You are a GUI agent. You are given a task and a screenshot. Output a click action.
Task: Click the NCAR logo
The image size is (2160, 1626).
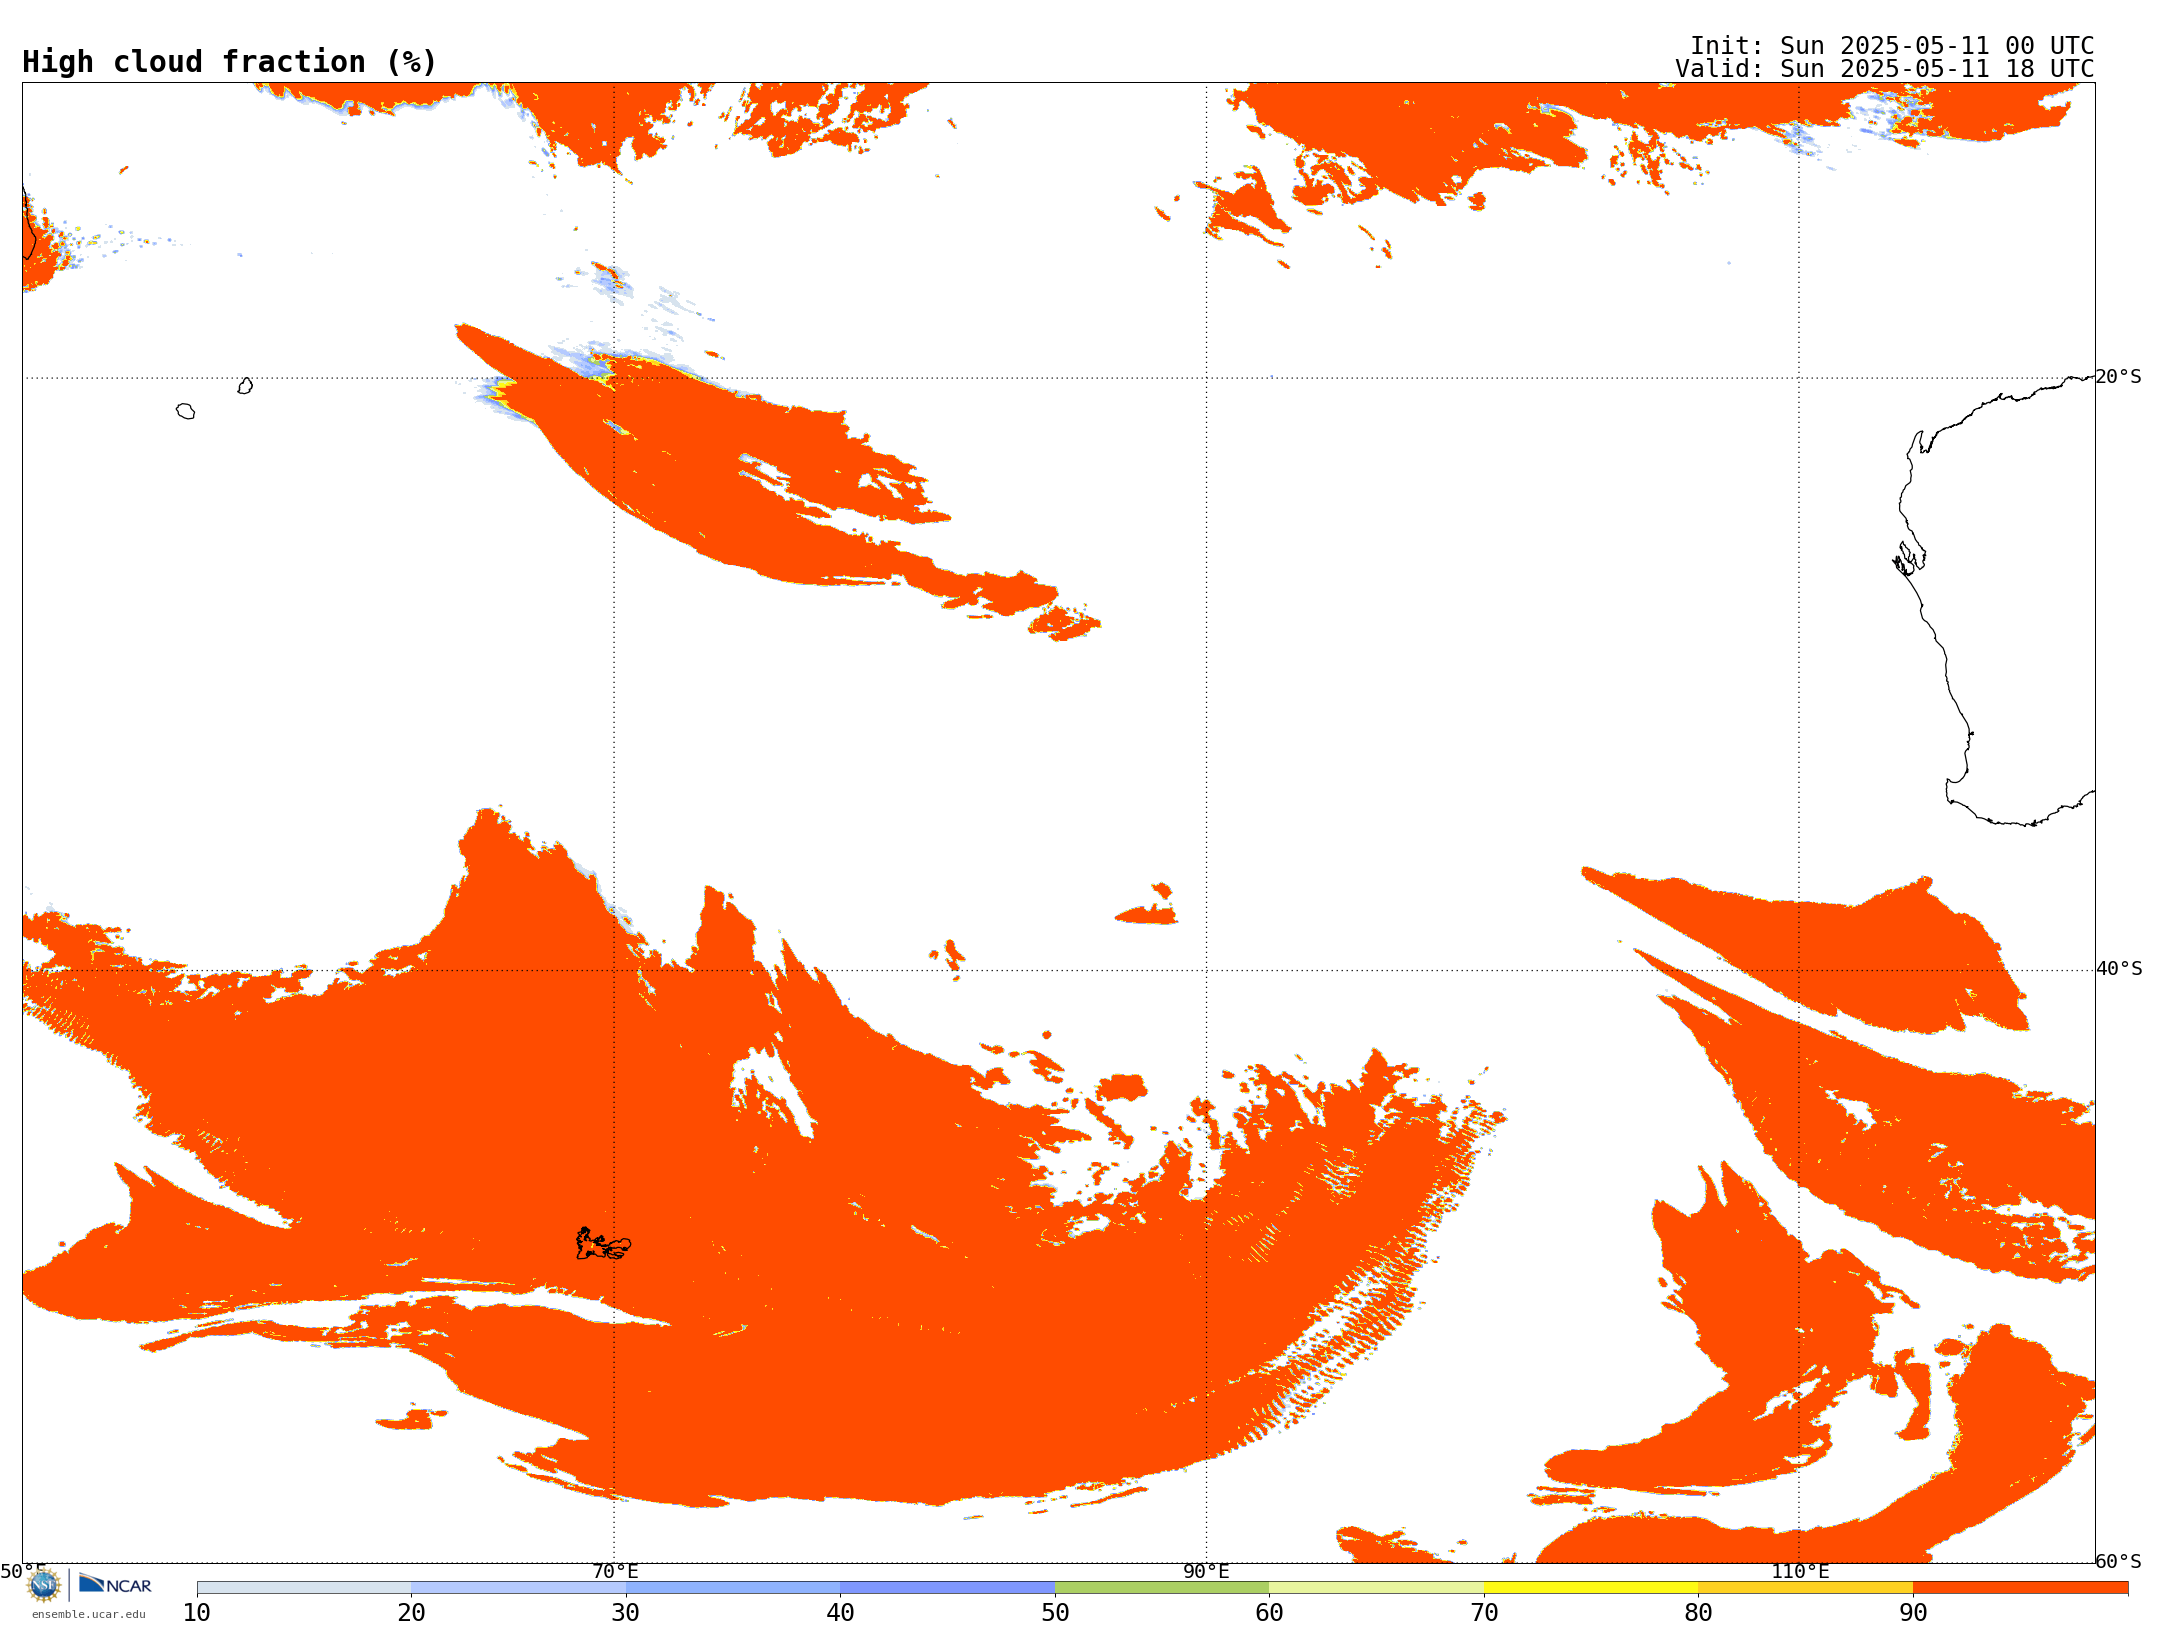(115, 1584)
